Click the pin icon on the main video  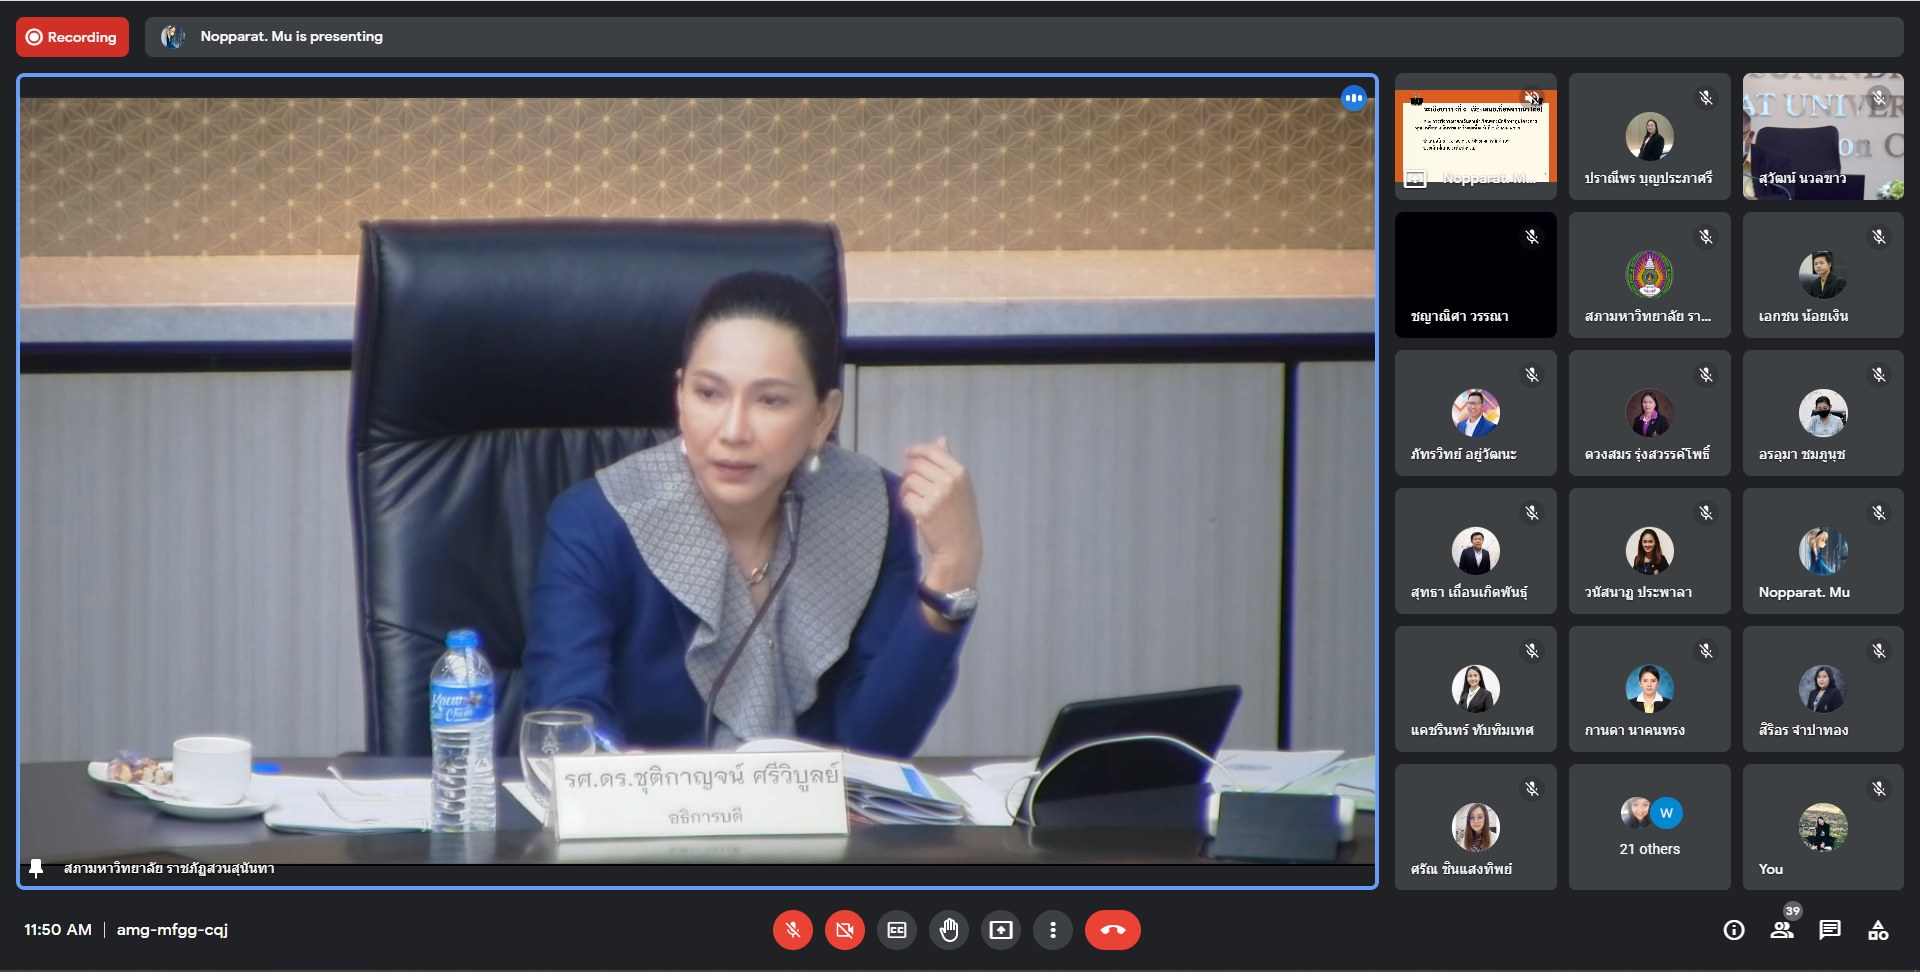tap(36, 868)
